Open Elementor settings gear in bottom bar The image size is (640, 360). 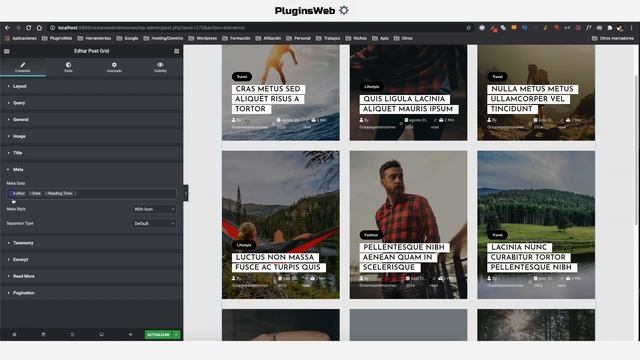[14, 335]
